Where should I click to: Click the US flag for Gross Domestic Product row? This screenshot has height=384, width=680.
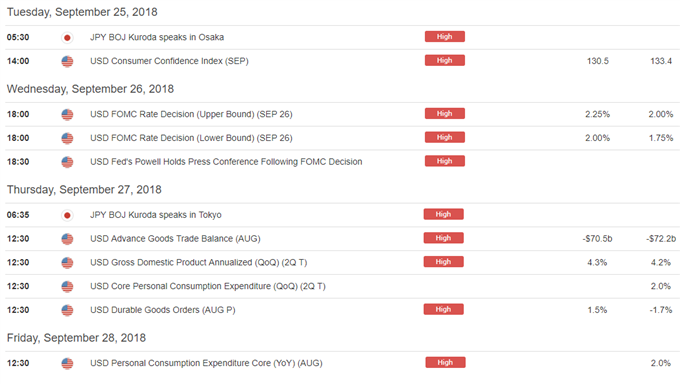67,263
